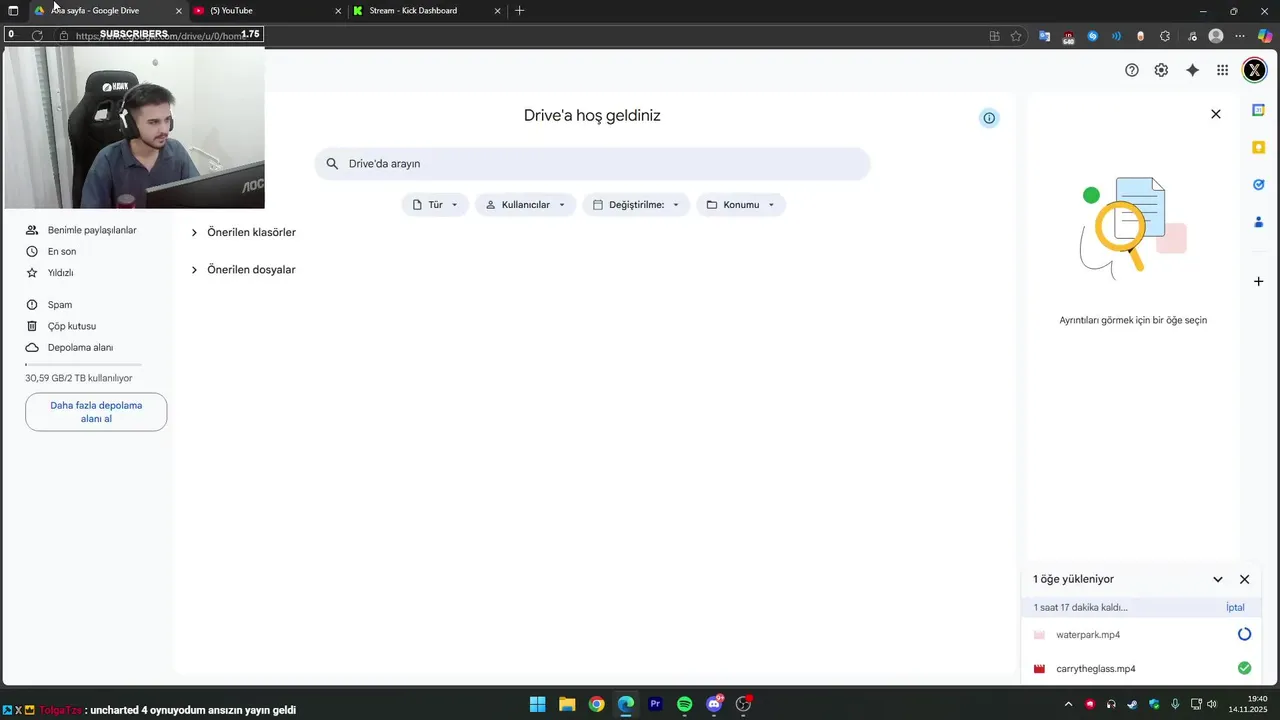
Task: Open the Windows Start menu
Action: click(x=537, y=704)
